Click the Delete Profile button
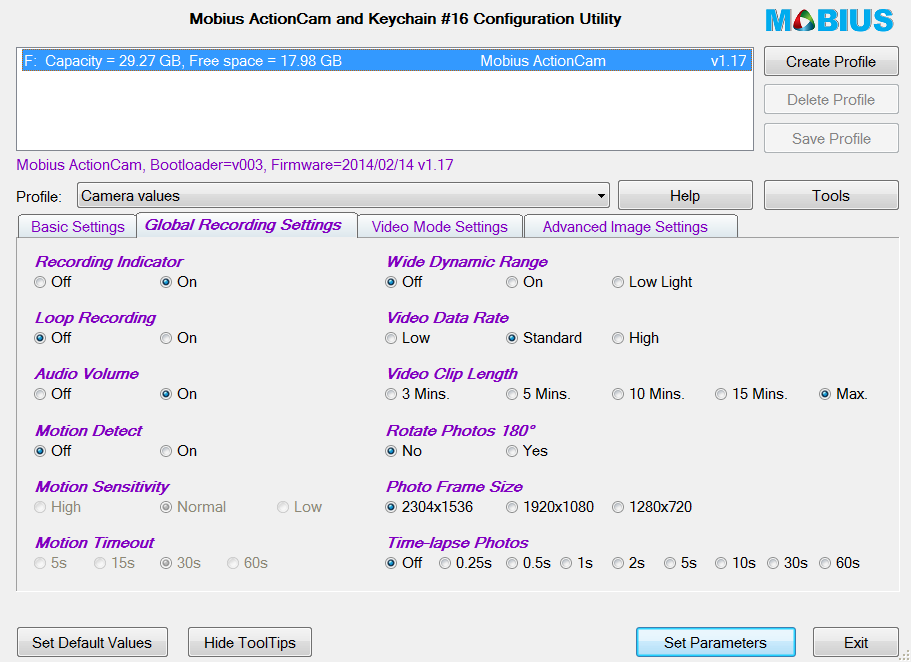Viewport: 911px width, 662px height. coord(831,100)
